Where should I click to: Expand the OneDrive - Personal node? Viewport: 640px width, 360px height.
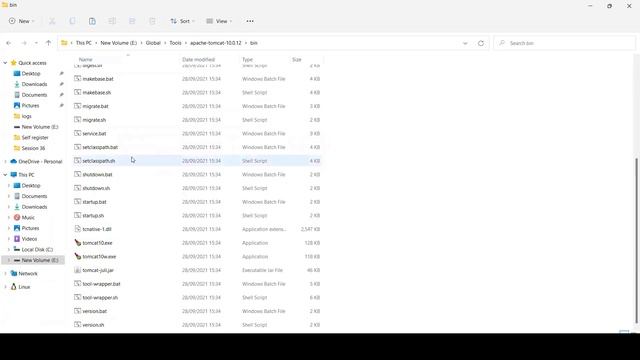point(5,162)
